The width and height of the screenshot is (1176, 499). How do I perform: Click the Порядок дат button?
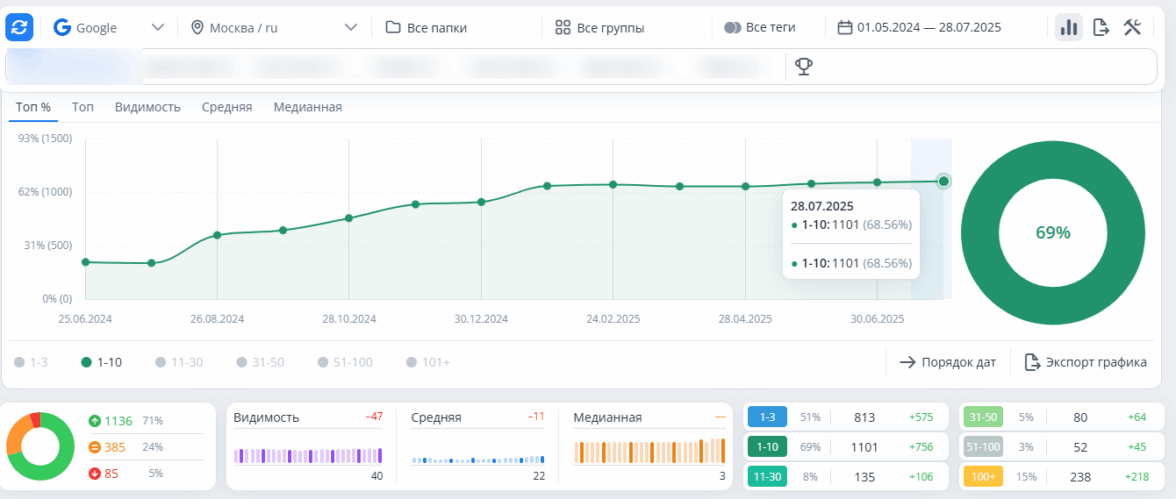click(947, 362)
